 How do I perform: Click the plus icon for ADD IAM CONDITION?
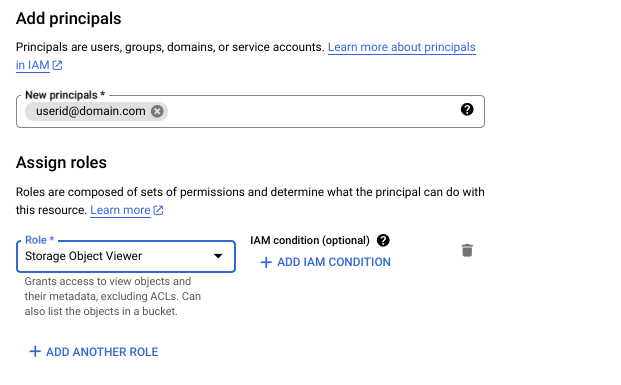click(x=266, y=262)
